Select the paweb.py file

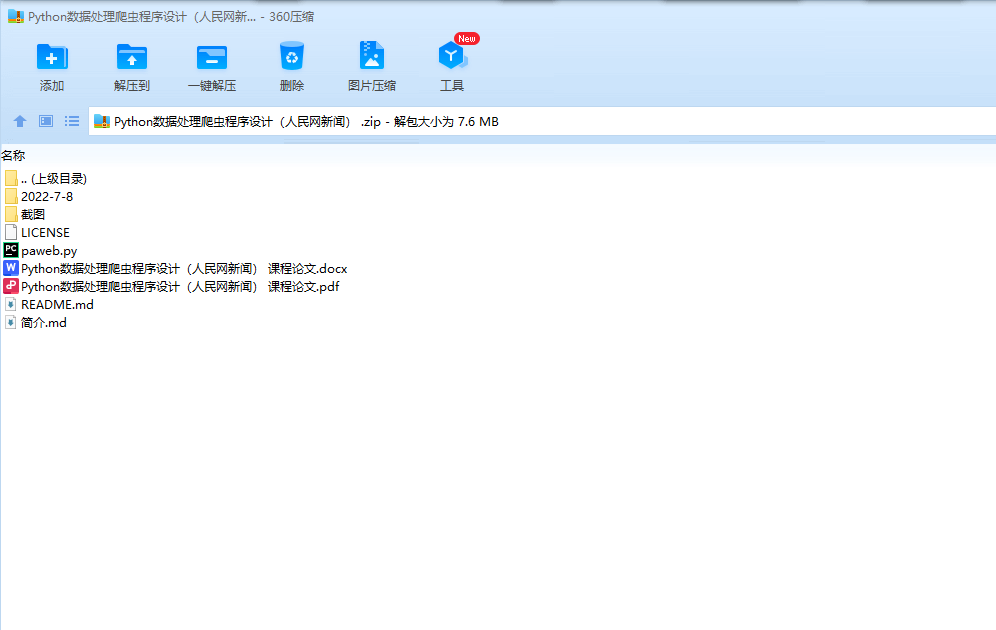[41, 251]
